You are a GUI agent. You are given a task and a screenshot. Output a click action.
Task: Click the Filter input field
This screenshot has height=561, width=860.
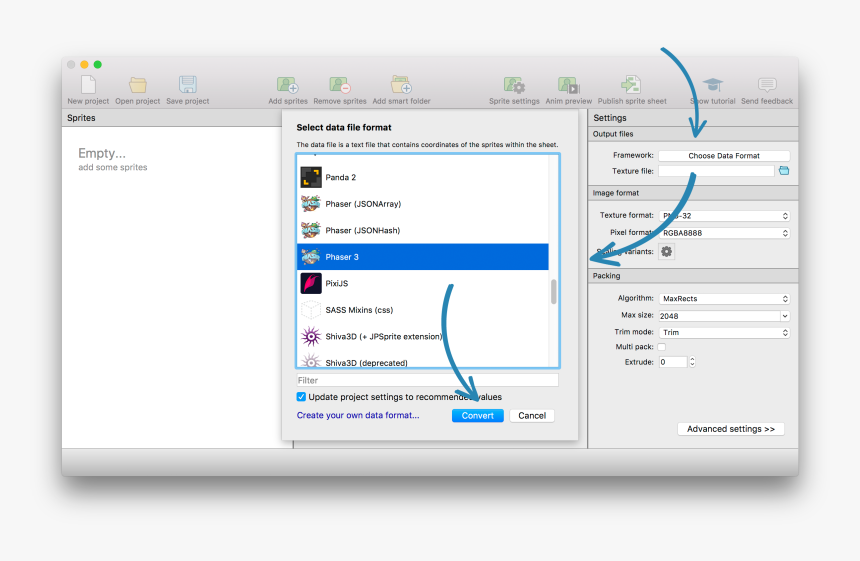427,380
